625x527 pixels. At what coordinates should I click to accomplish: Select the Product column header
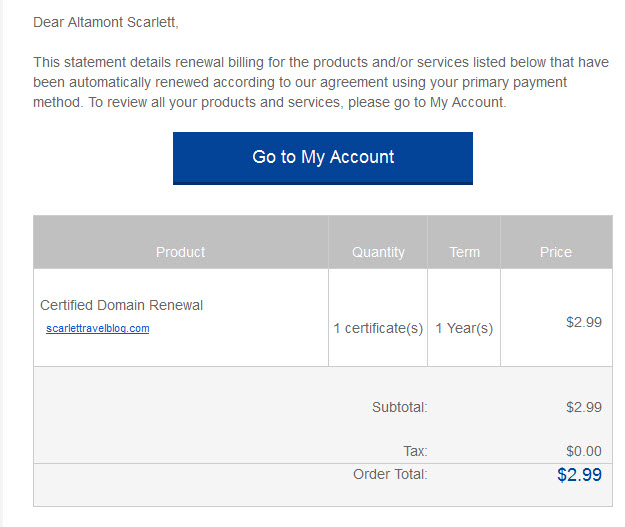[181, 252]
